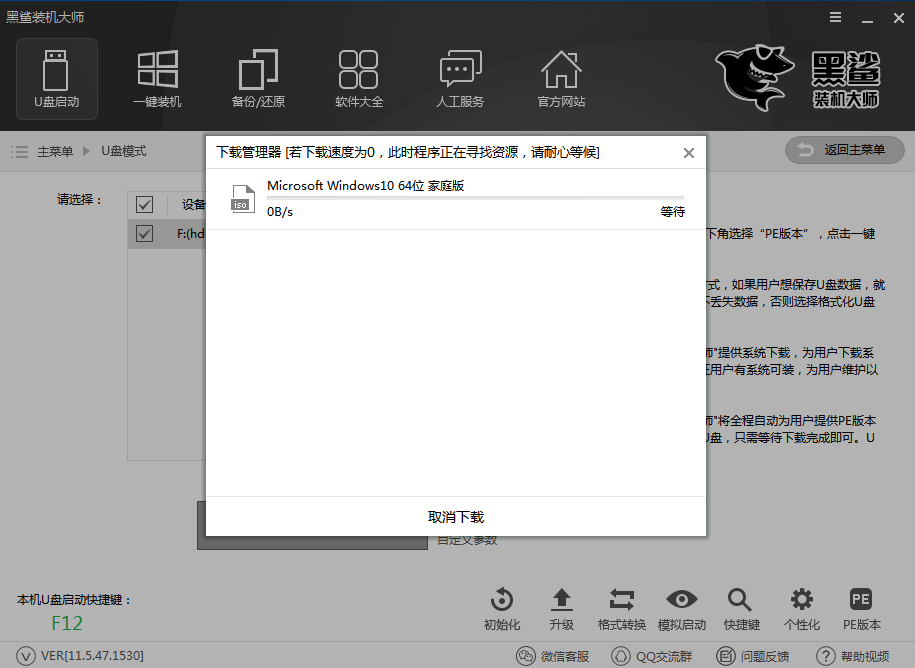This screenshot has width=915, height=668.
Task: Open 人工服务 customer support
Action: click(459, 78)
